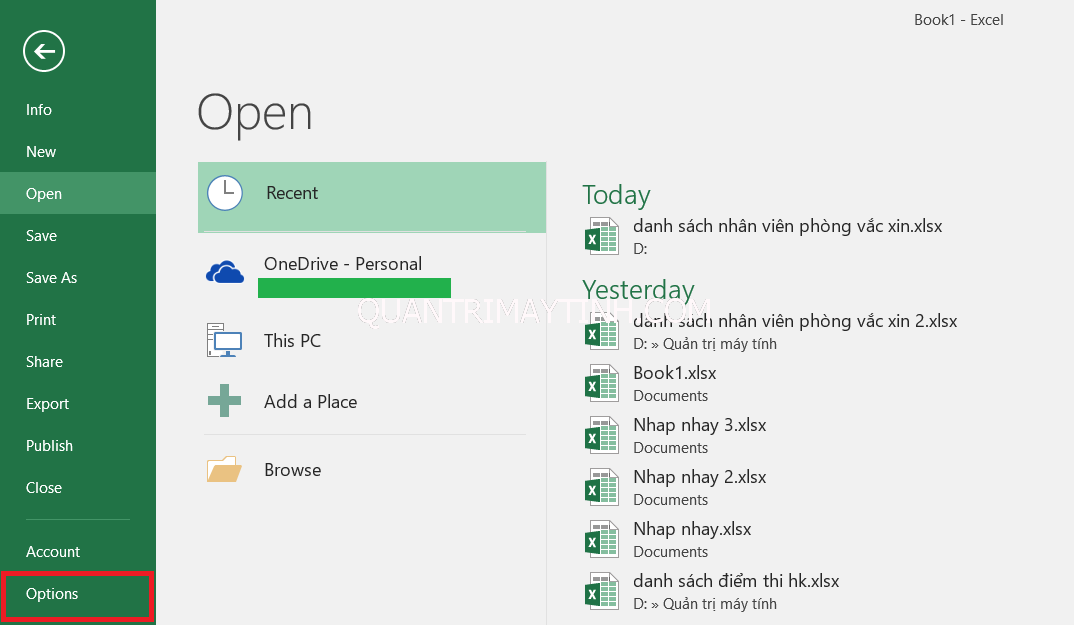Open the Account page
The height and width of the screenshot is (625, 1074).
(53, 552)
